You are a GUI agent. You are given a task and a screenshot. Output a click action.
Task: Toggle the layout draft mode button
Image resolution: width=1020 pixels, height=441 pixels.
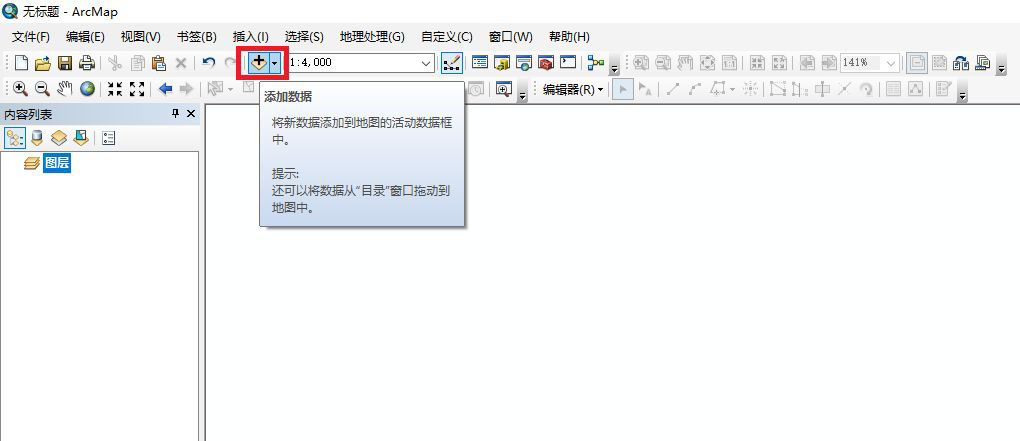click(918, 63)
